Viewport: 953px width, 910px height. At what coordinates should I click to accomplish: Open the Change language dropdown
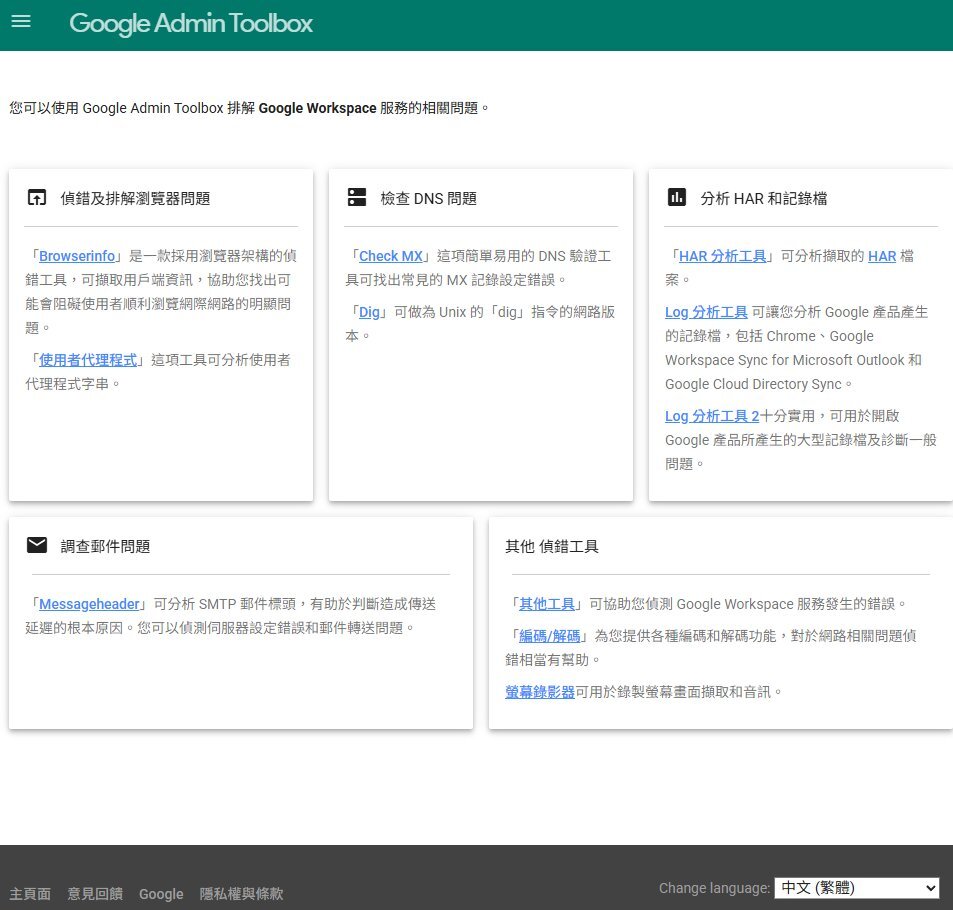(857, 888)
